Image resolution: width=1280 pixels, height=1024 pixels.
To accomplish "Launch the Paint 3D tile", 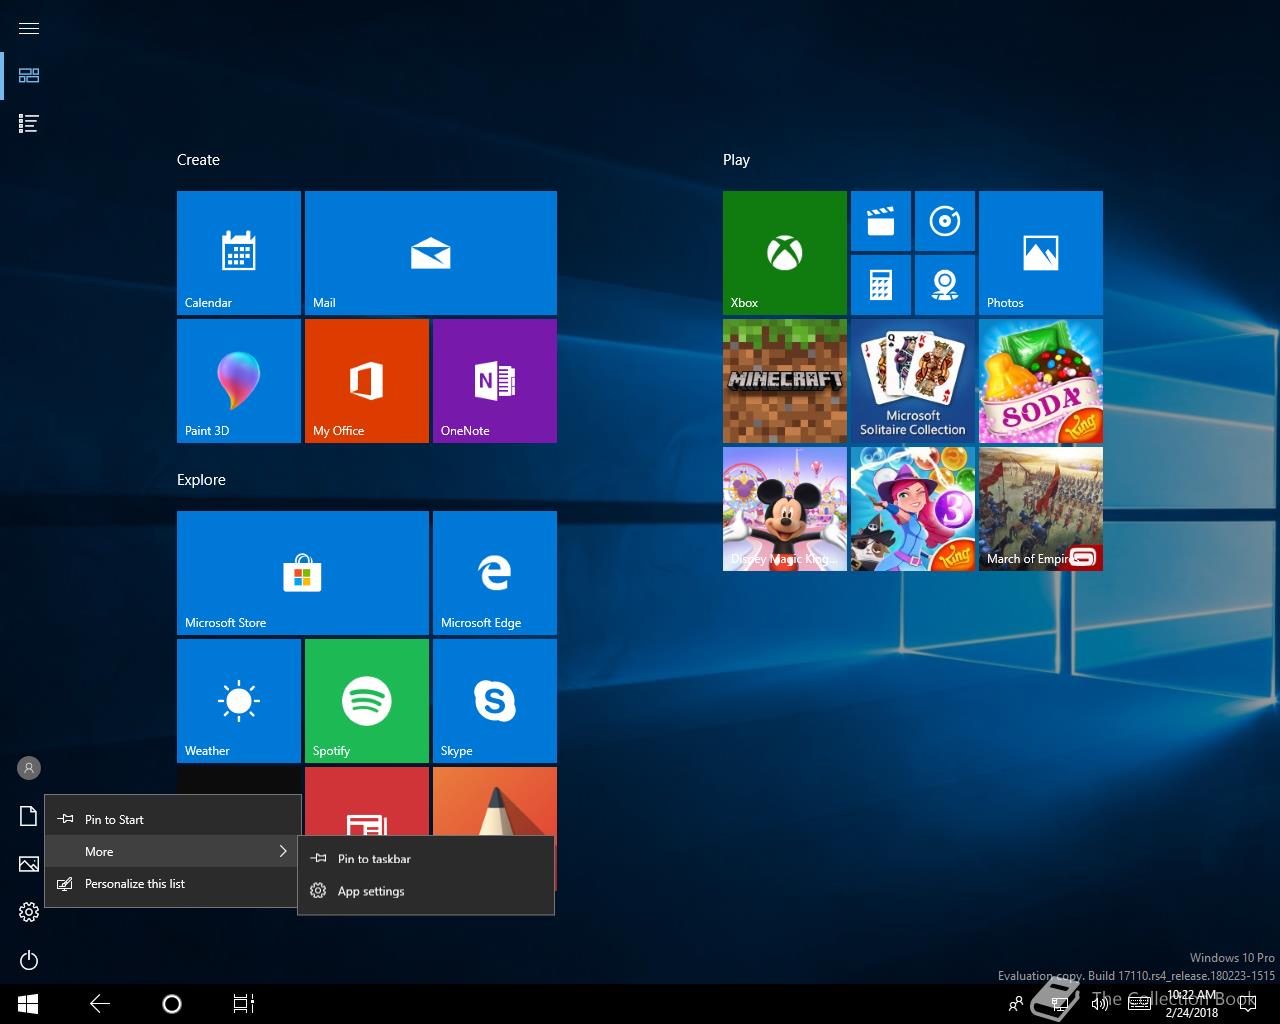I will pyautogui.click(x=239, y=381).
